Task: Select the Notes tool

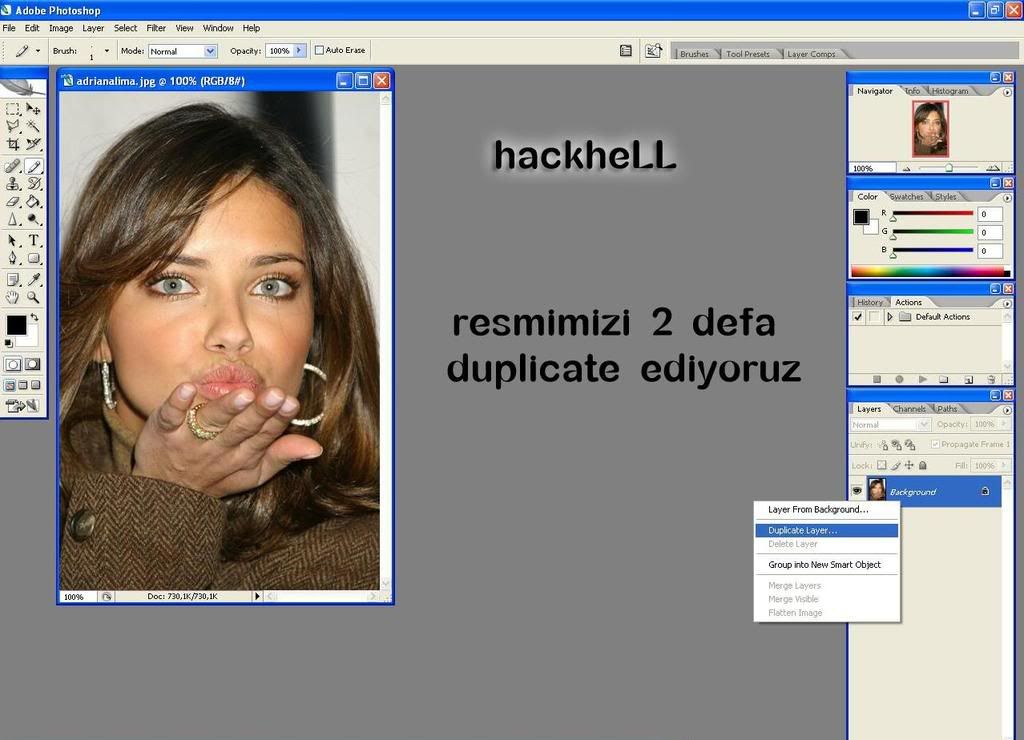Action: coord(12,280)
